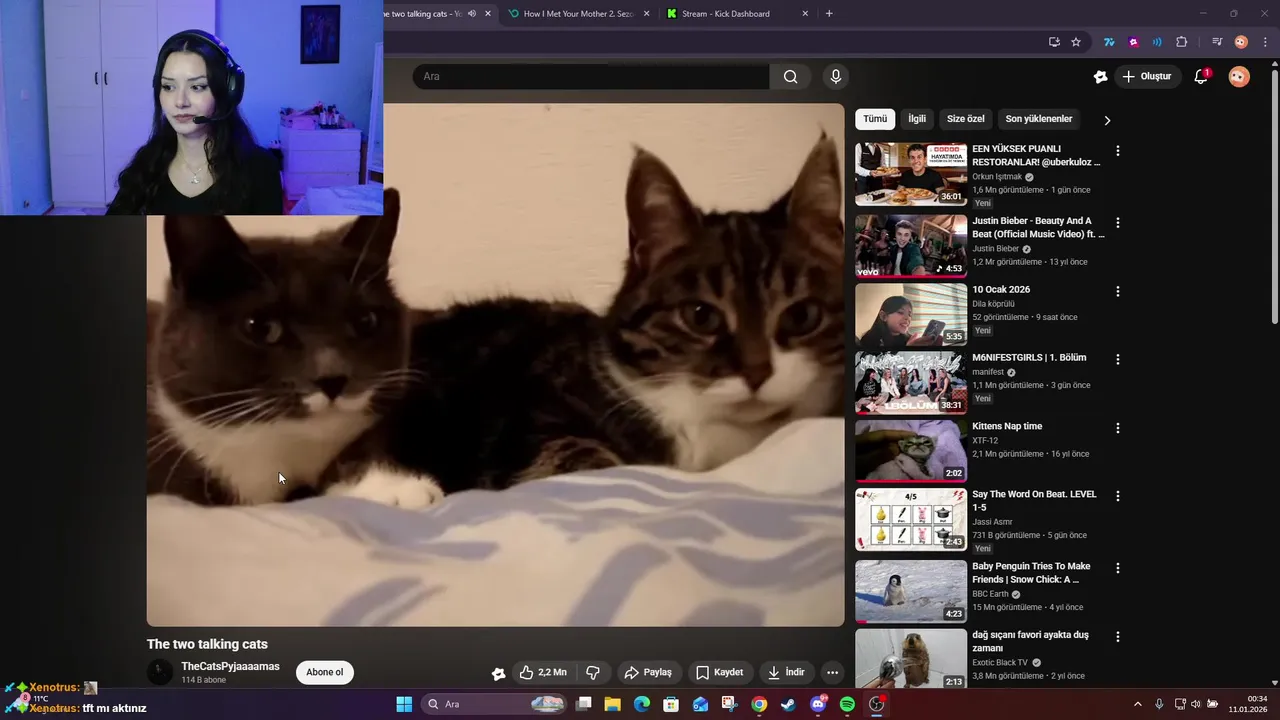Open YouTube account avatar menu
Viewport: 1280px width, 720px height.
(x=1239, y=77)
